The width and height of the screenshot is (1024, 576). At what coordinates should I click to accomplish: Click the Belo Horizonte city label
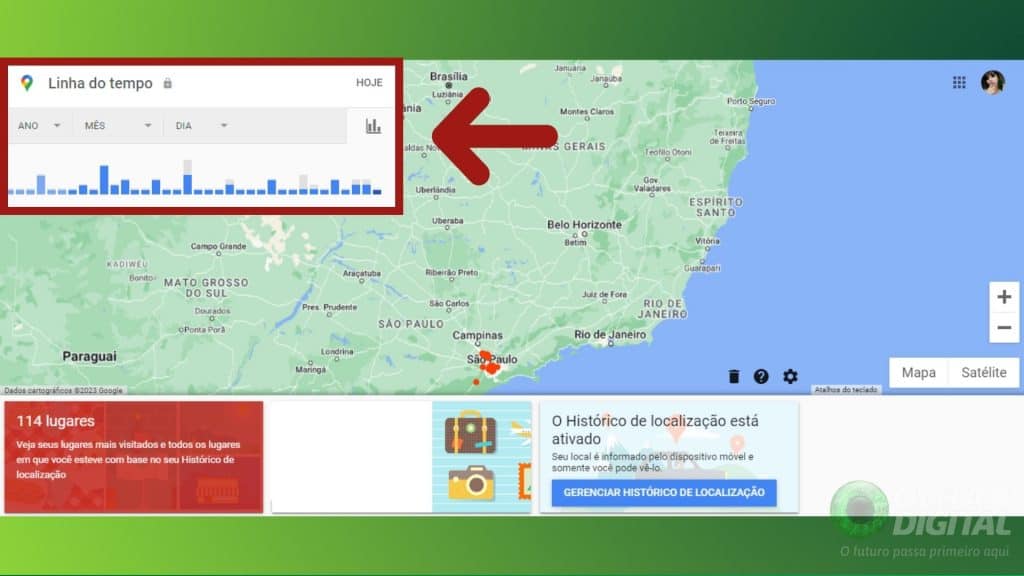[584, 225]
